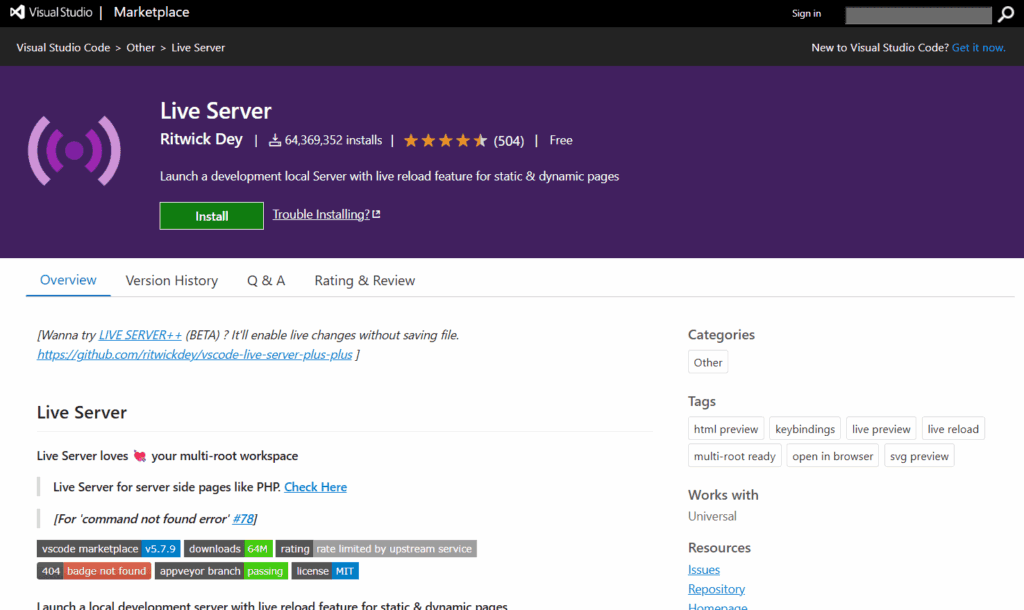1024x610 pixels.
Task: Select the open in browser tag
Action: pos(833,456)
